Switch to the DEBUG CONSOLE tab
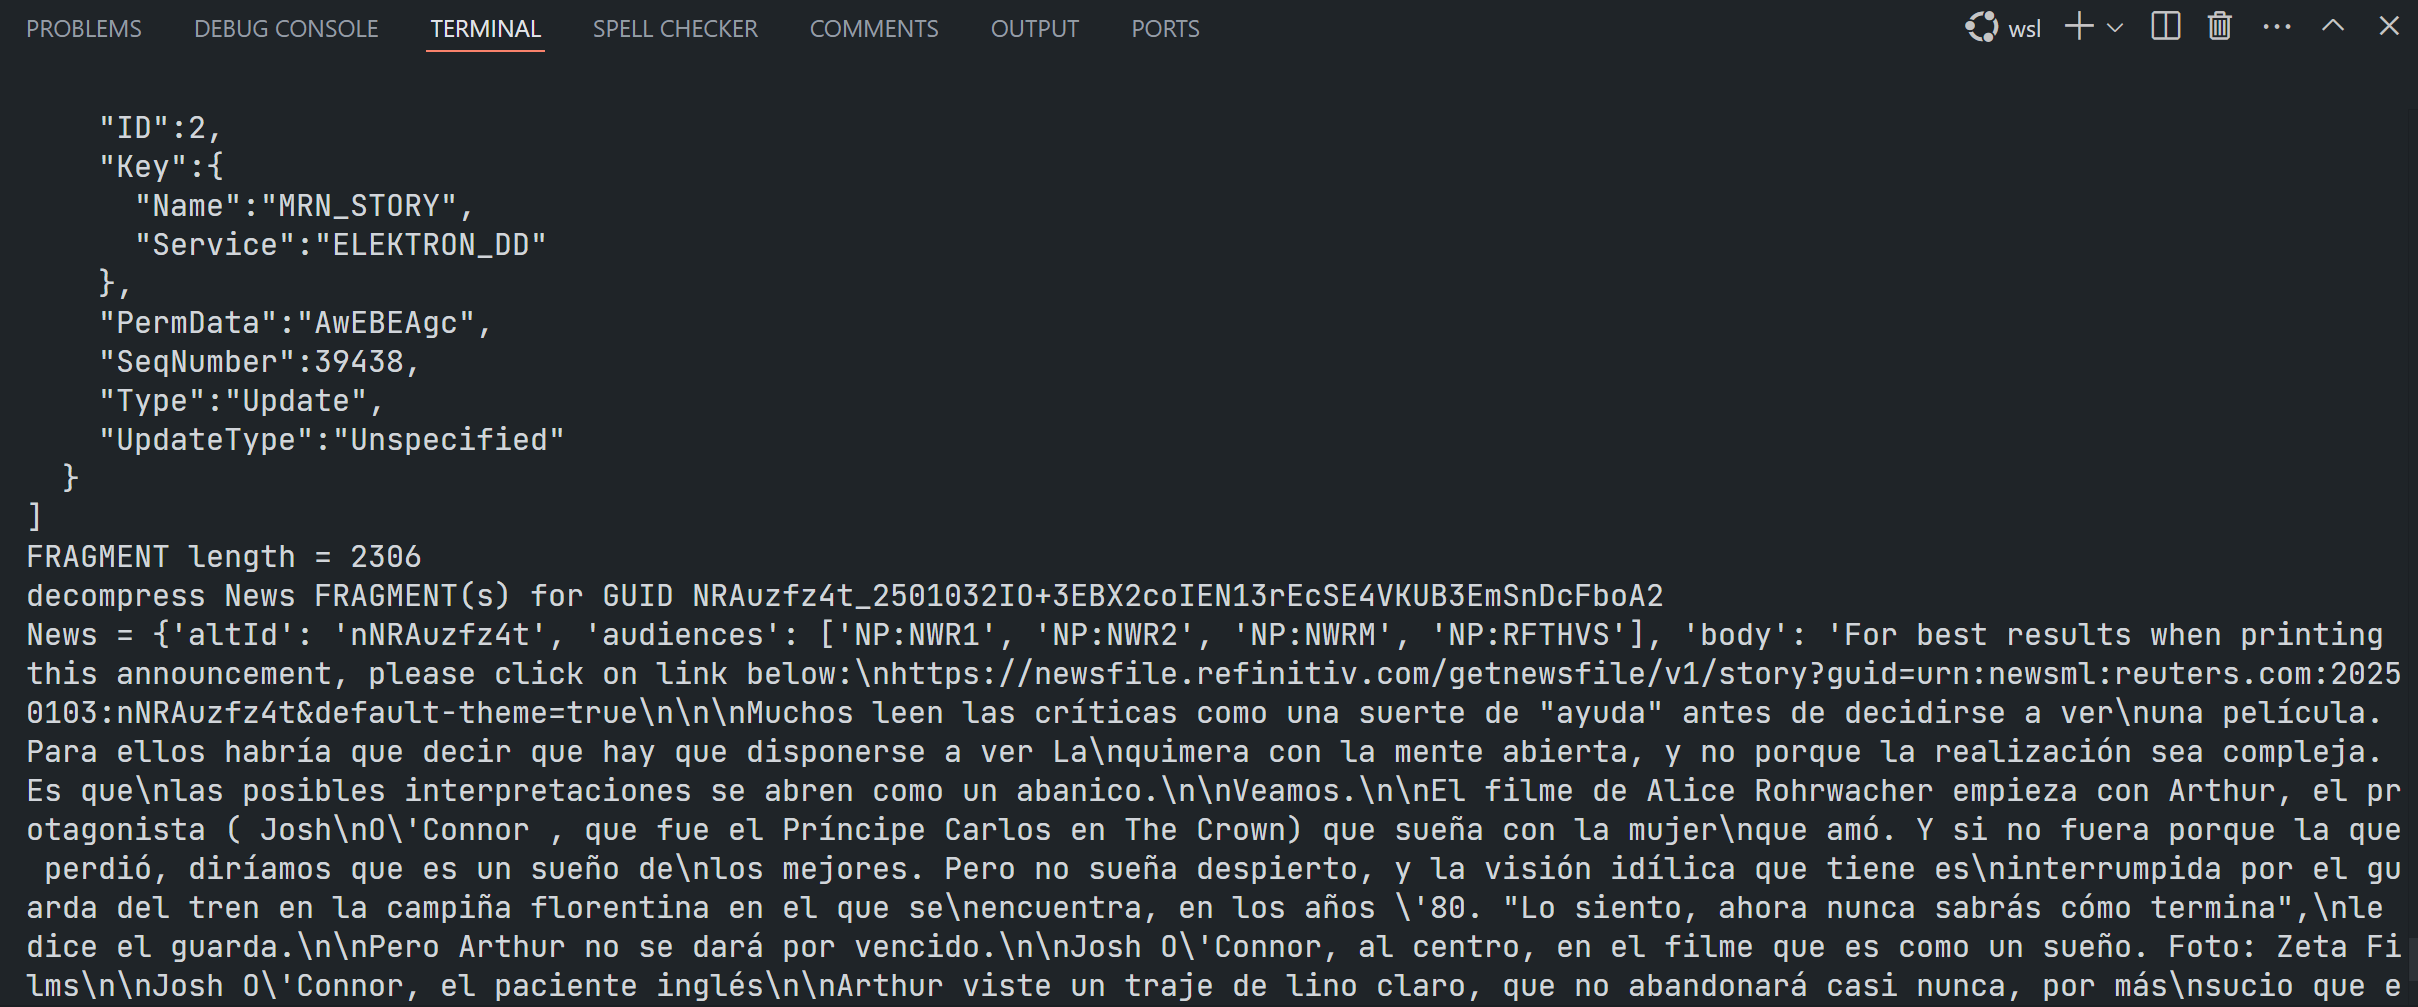2418x1007 pixels. (x=286, y=29)
